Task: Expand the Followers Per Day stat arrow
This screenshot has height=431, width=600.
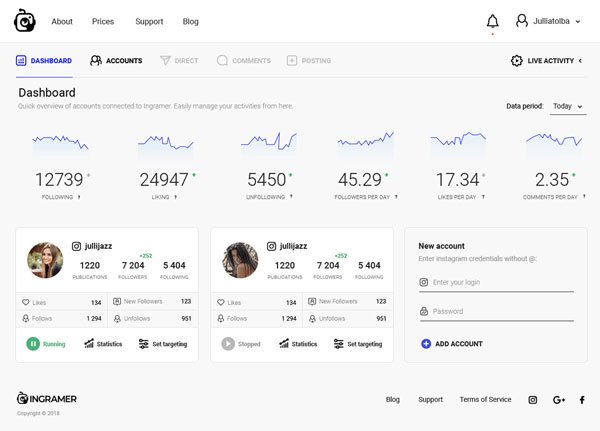Action: [396, 197]
